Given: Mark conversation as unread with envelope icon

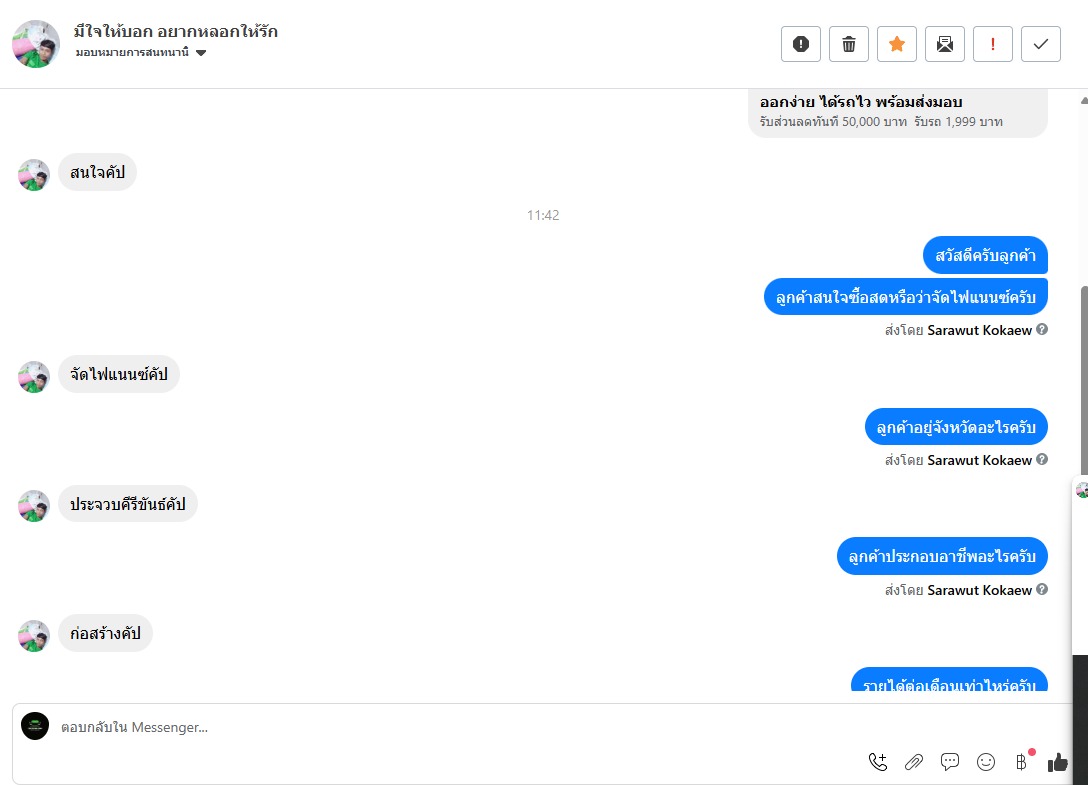Looking at the screenshot, I should tap(944, 44).
